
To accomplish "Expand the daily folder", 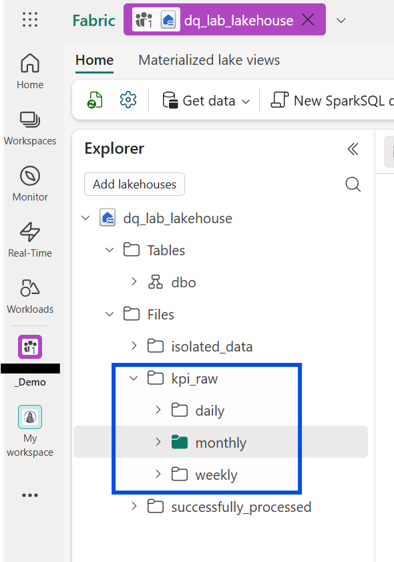I will (158, 410).
